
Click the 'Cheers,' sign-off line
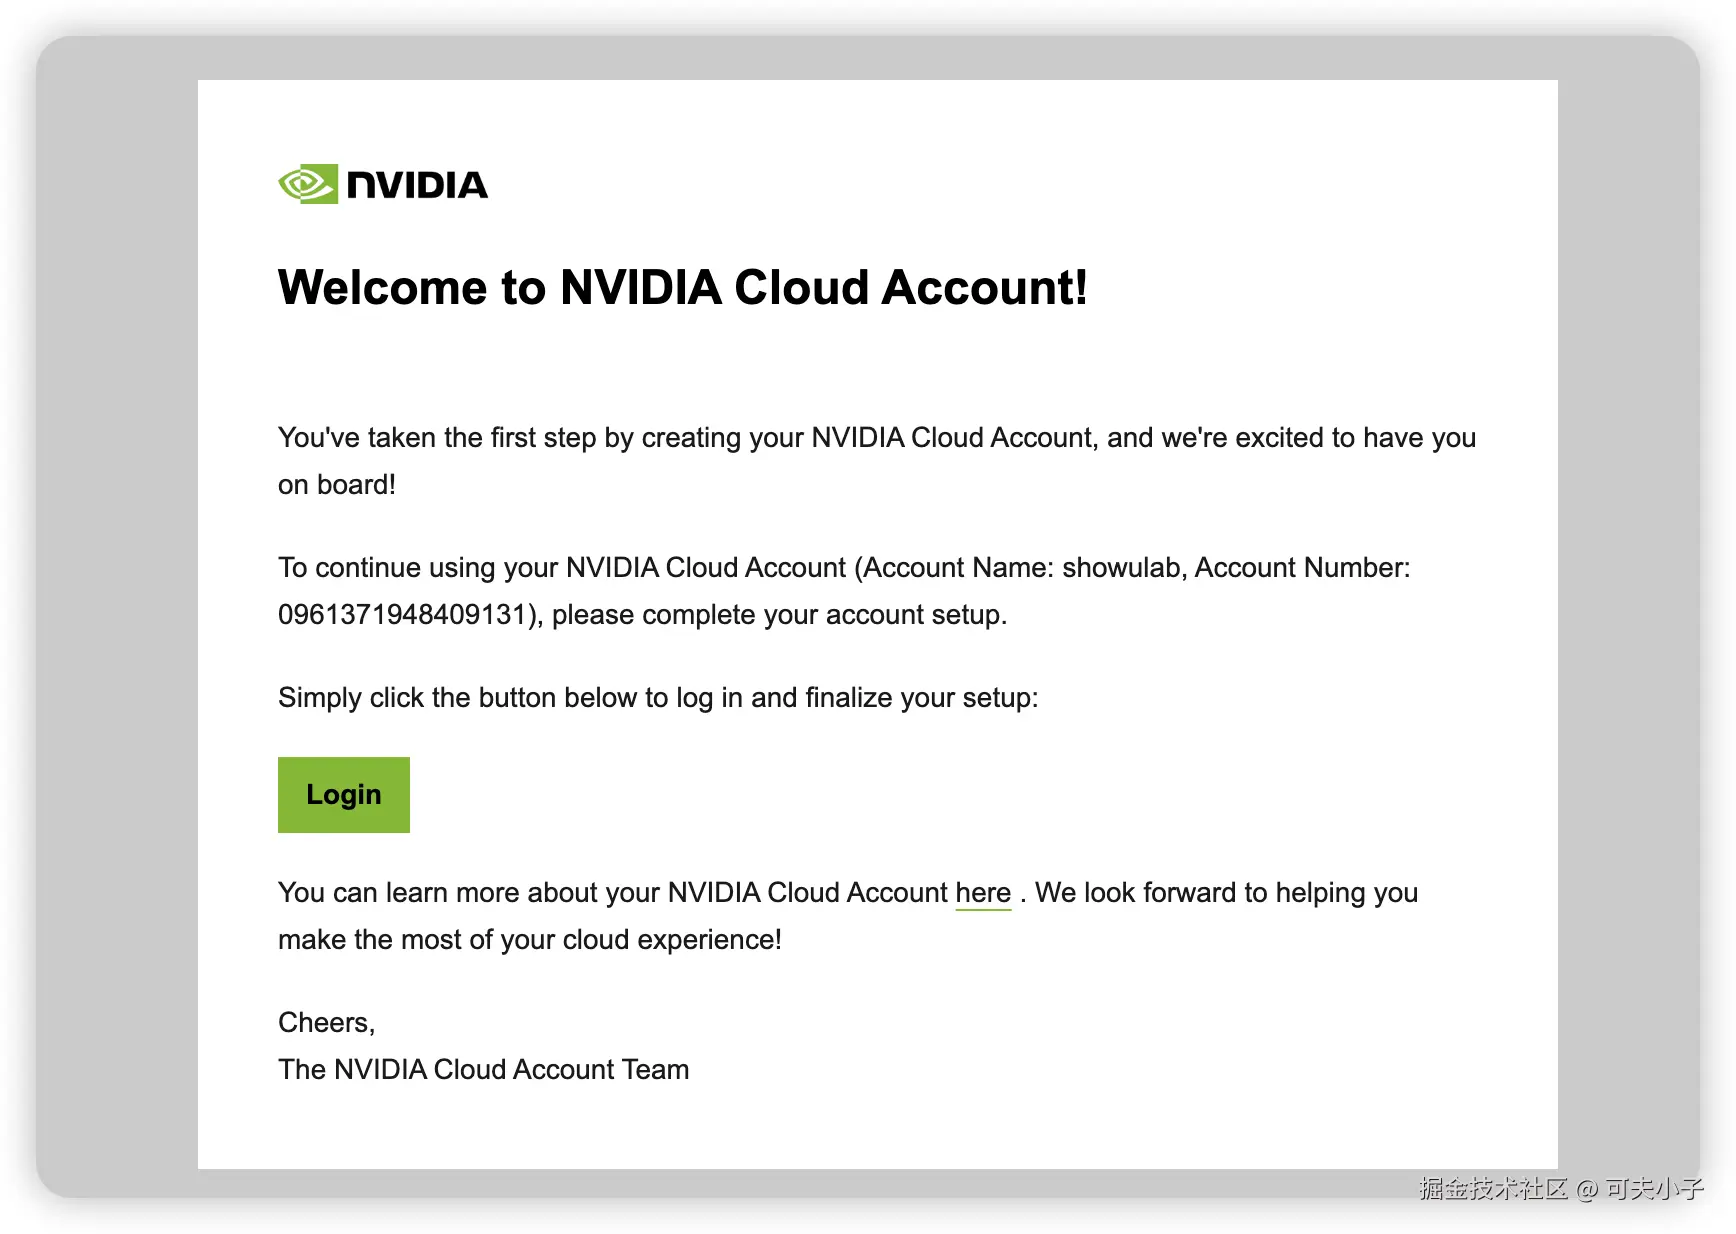tap(326, 1022)
